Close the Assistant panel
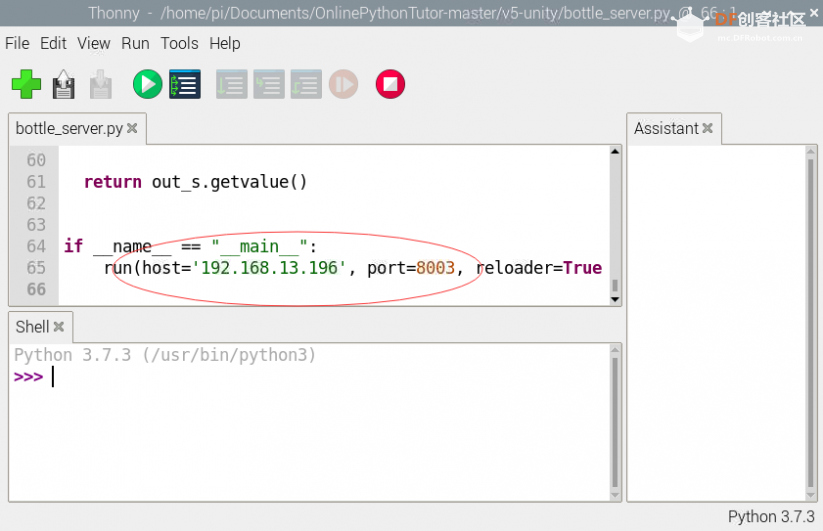 pos(708,128)
